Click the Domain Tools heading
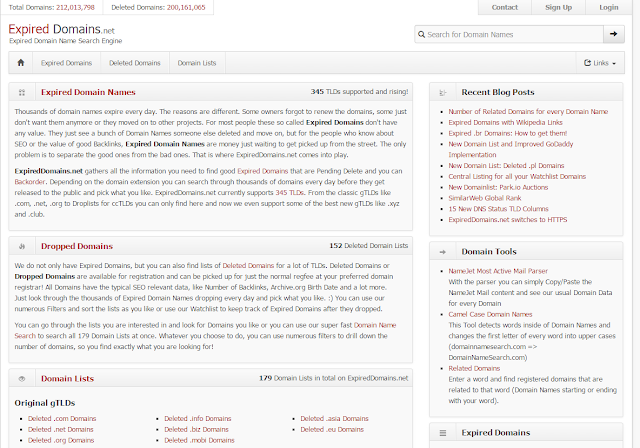640x448 pixels. point(489,252)
